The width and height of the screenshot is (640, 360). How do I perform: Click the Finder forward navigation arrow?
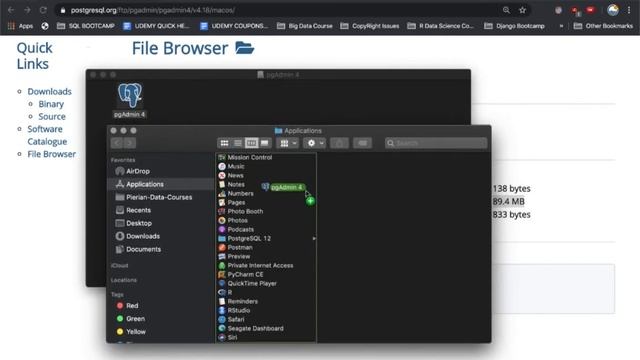(129, 143)
